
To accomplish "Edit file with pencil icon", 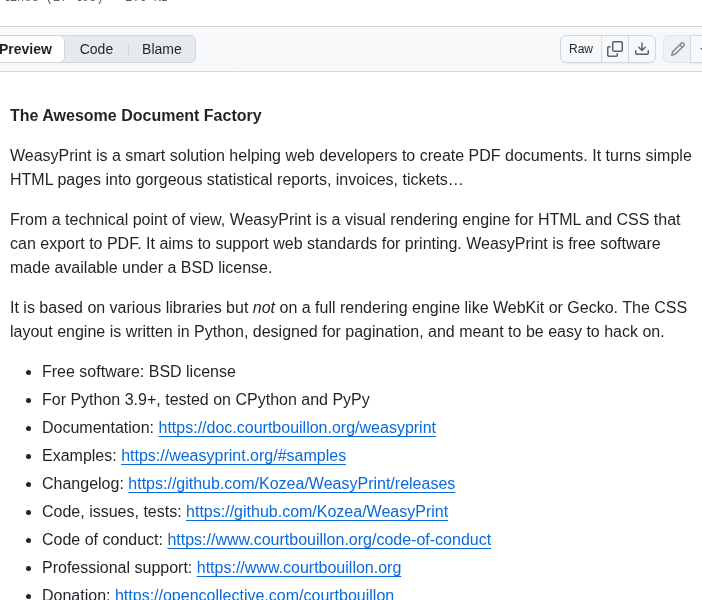I will (677, 49).
